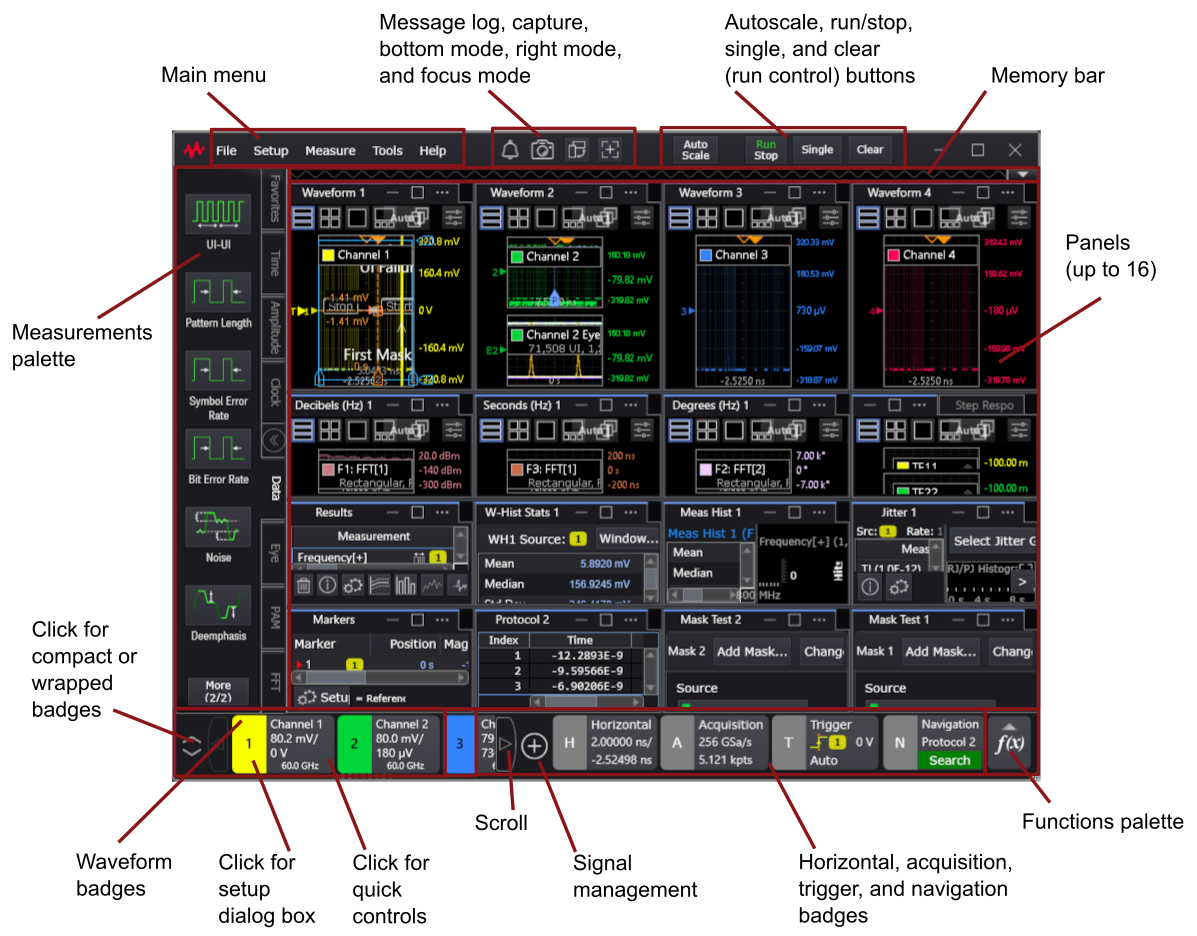Select the Noise measurement icon
This screenshot has width=1197, height=936.
[218, 527]
